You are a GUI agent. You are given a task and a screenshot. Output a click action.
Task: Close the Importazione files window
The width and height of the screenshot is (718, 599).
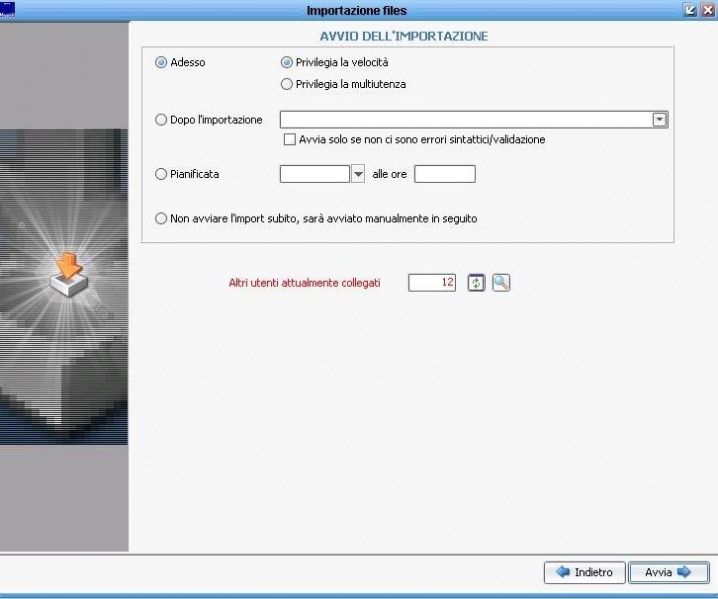(707, 9)
